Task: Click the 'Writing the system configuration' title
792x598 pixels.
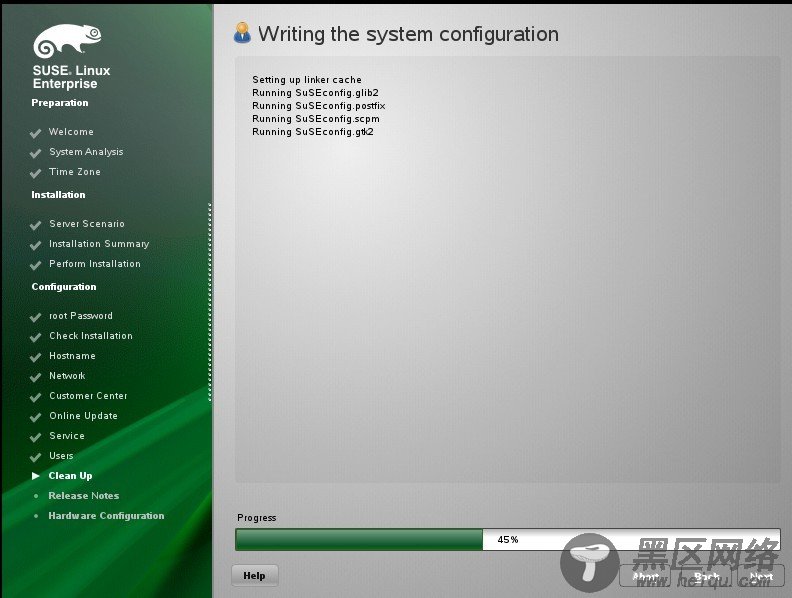Action: pyautogui.click(x=408, y=34)
